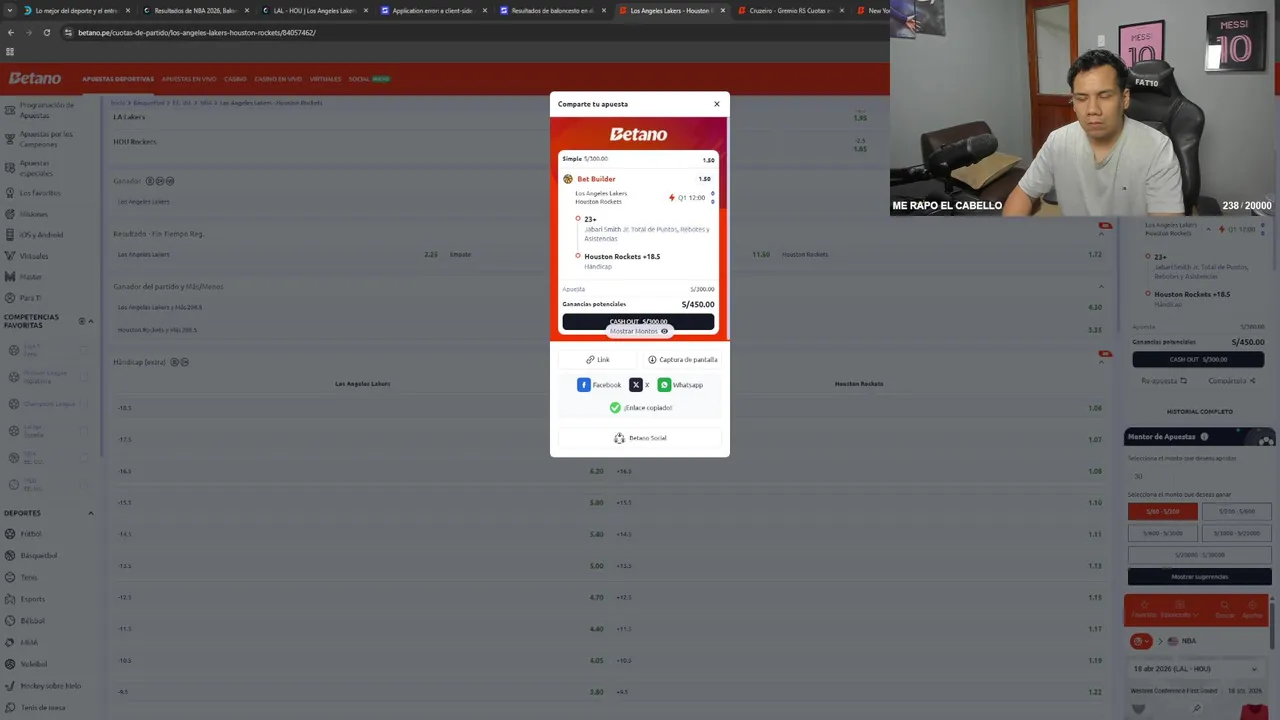
Task: Collapse the Resultado - Fin Tiempo Reg. market
Action: [1101, 233]
